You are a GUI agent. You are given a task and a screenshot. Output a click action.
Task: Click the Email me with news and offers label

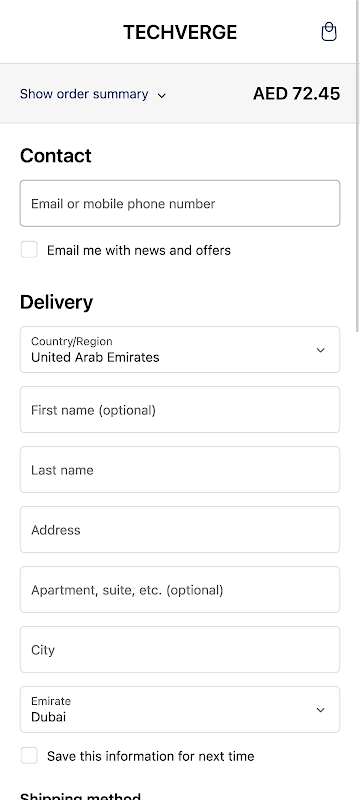(x=139, y=251)
